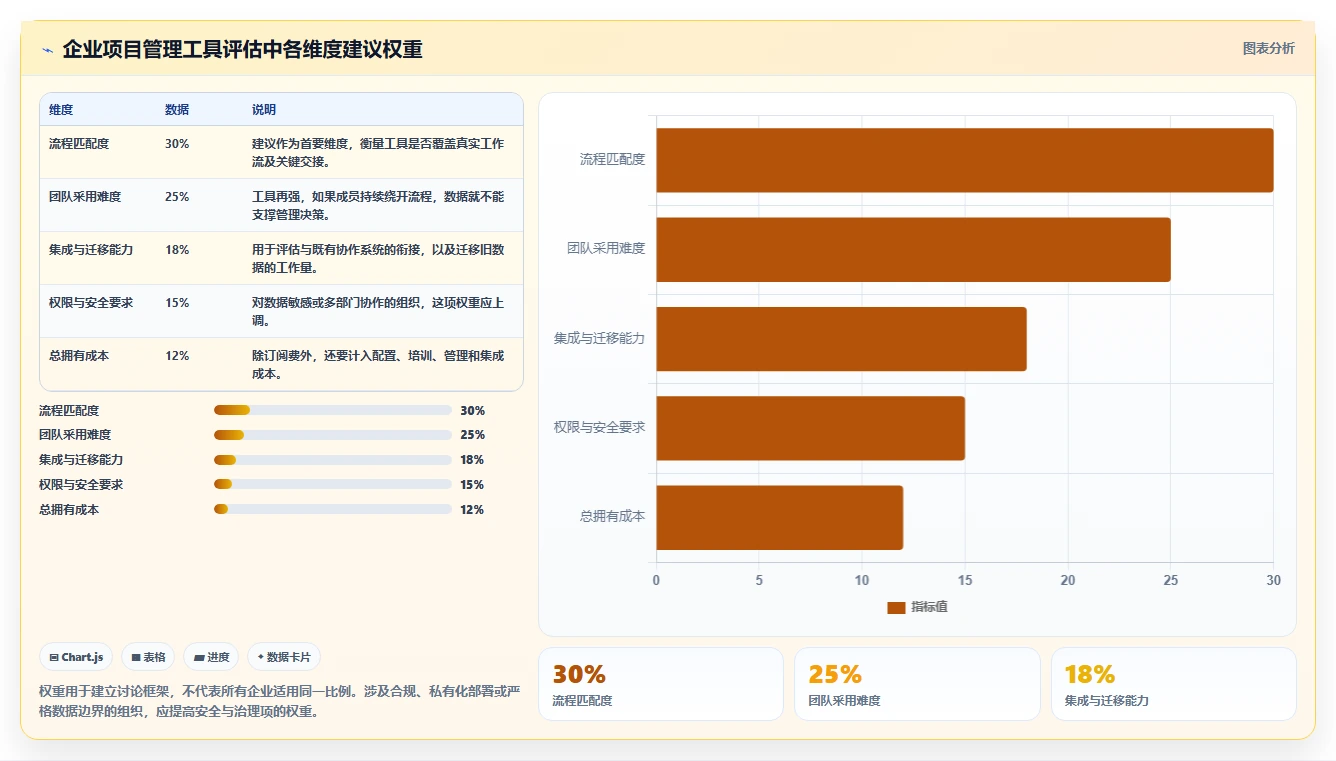The image size is (1336, 761).
Task: Click the page title 企业项目管理工具评估中各维度建议权重
Action: 242,49
